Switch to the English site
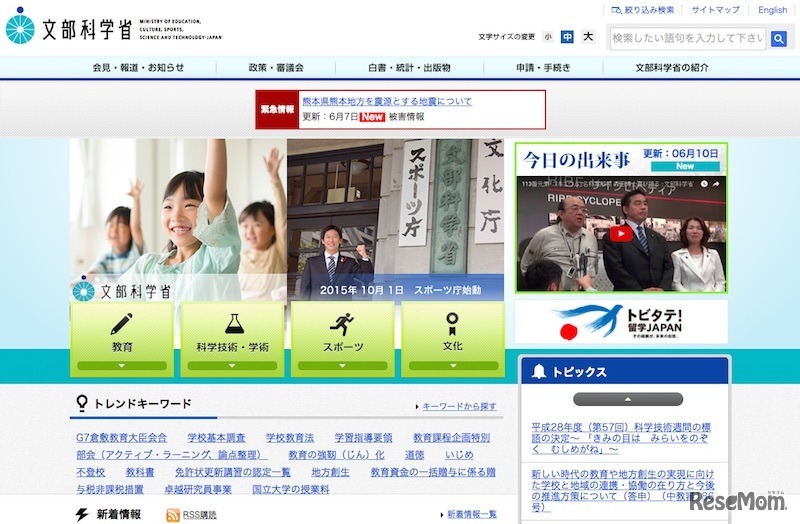Viewport: 800px width, 524px height. pyautogui.click(x=772, y=10)
